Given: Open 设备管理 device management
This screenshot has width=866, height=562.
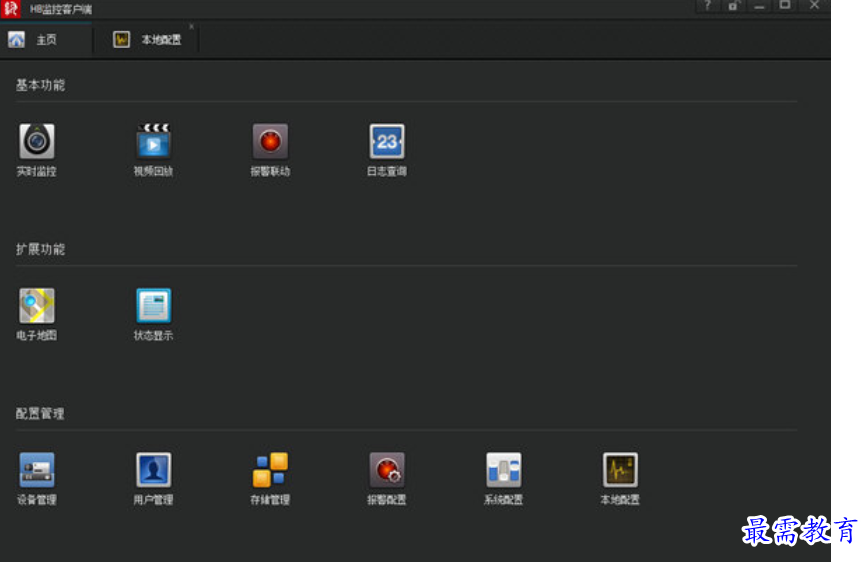Looking at the screenshot, I should [x=37, y=470].
